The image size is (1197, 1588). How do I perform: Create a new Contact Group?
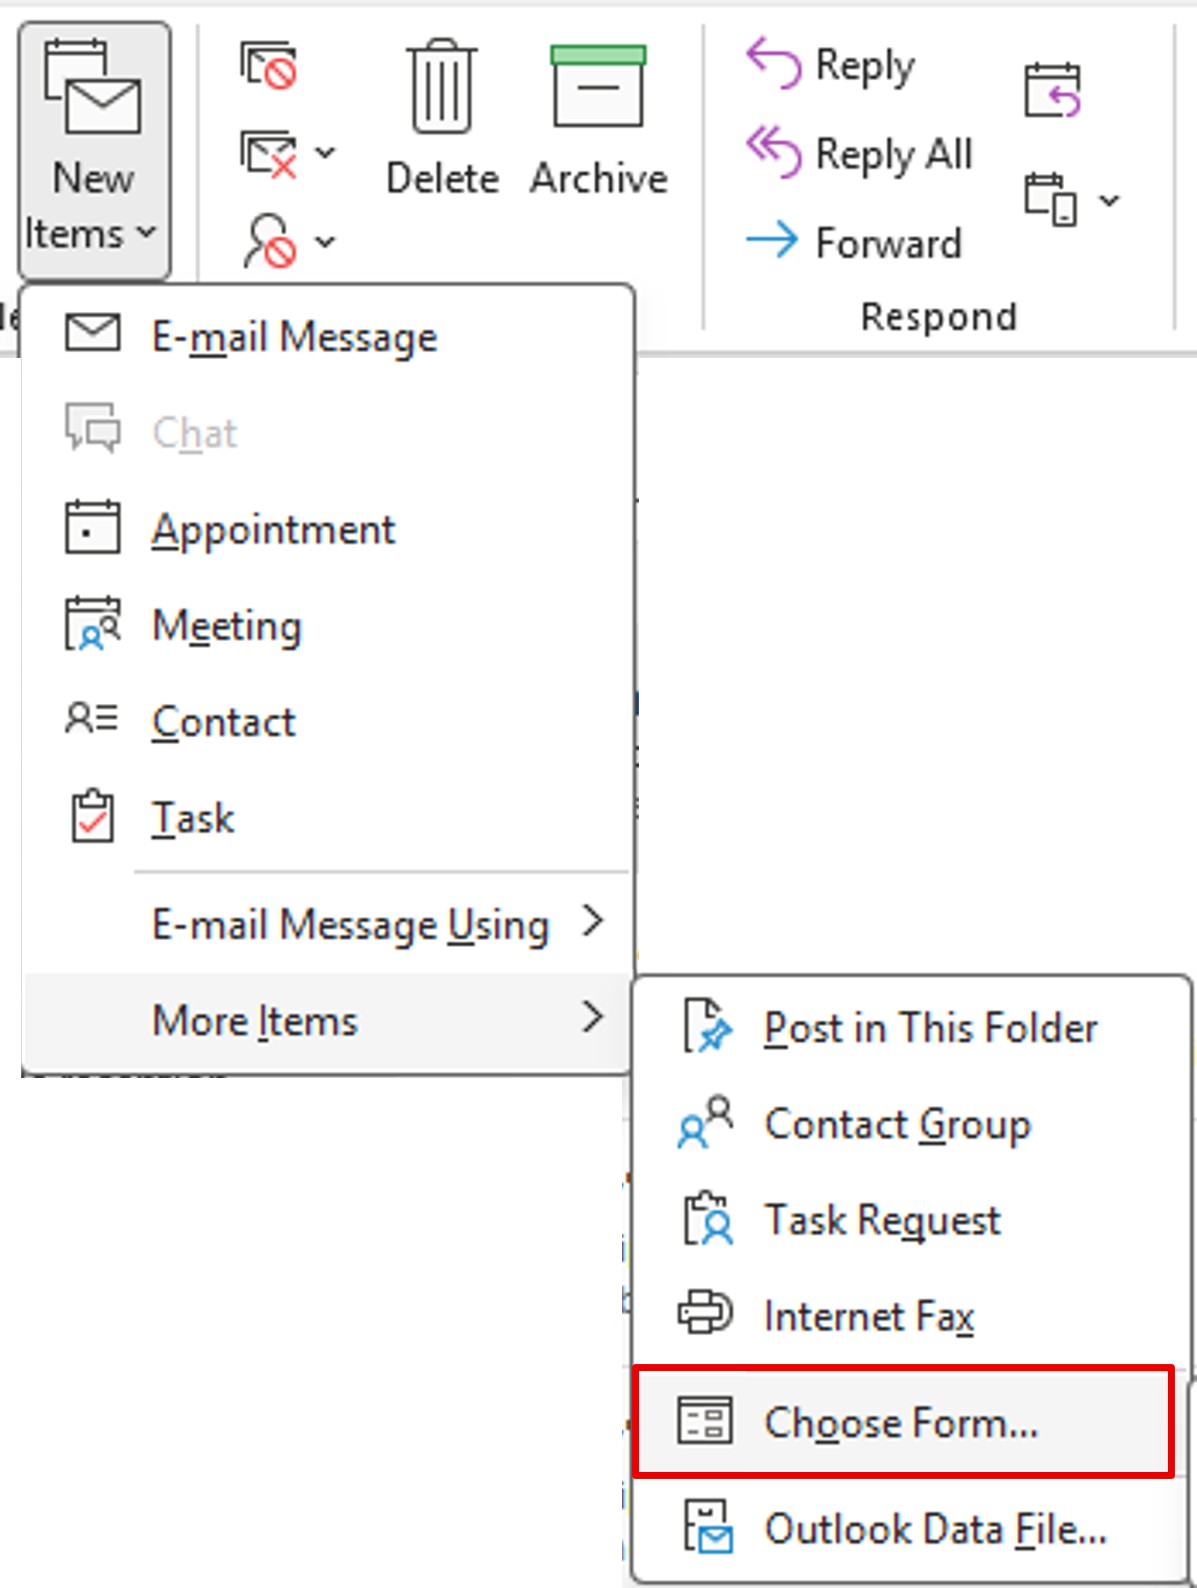[x=897, y=1124]
